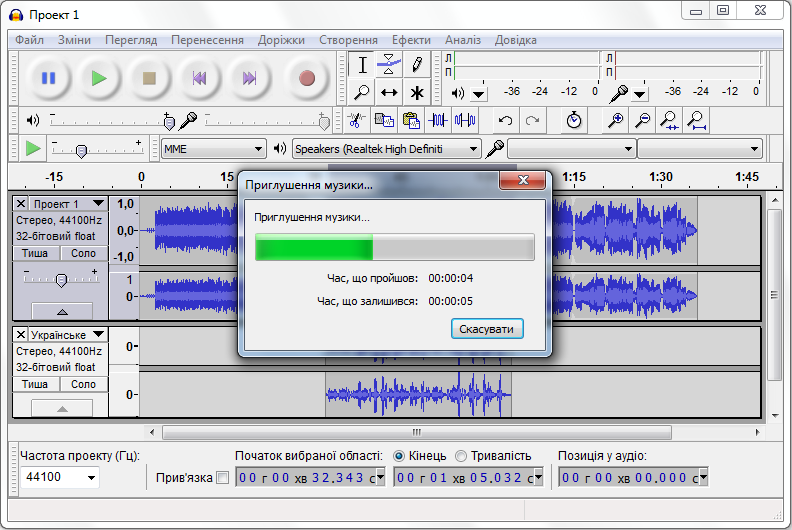Image resolution: width=792 pixels, height=530 pixels.
Task: Select the Тривалість radio button
Action: pos(461,456)
